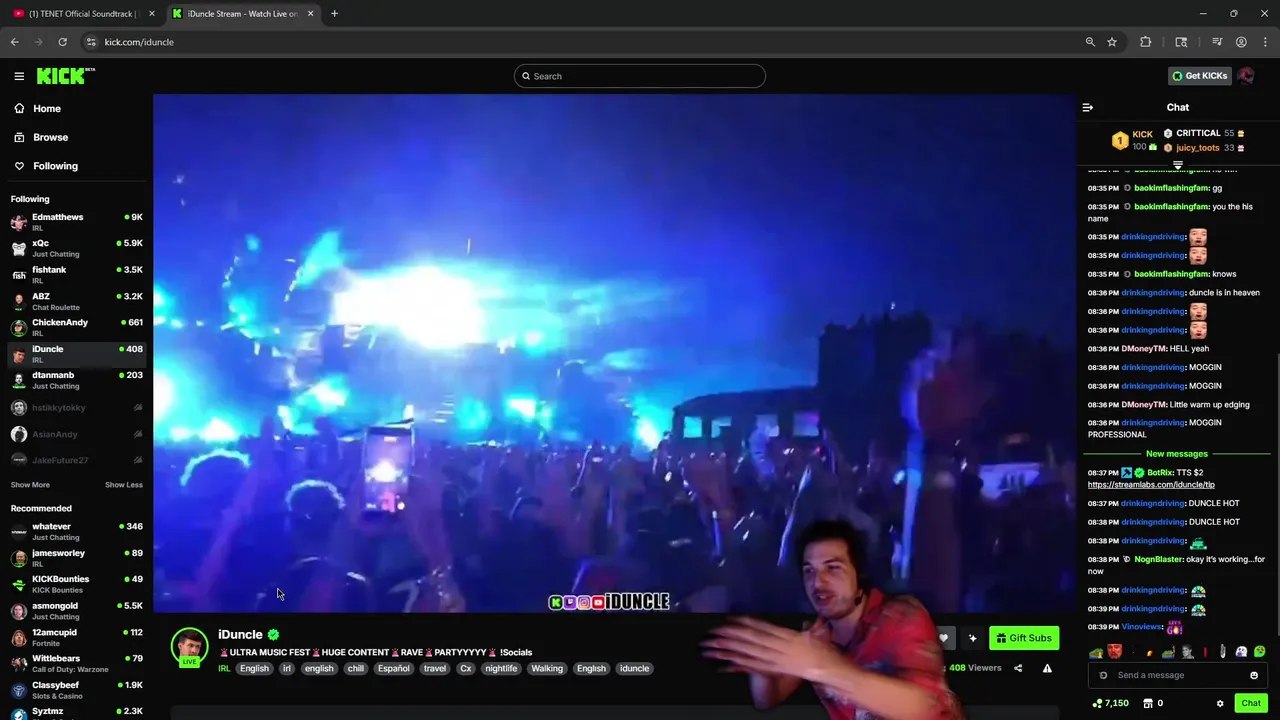
Task: Open ABZ channel in Following list
Action: [x=76, y=301]
